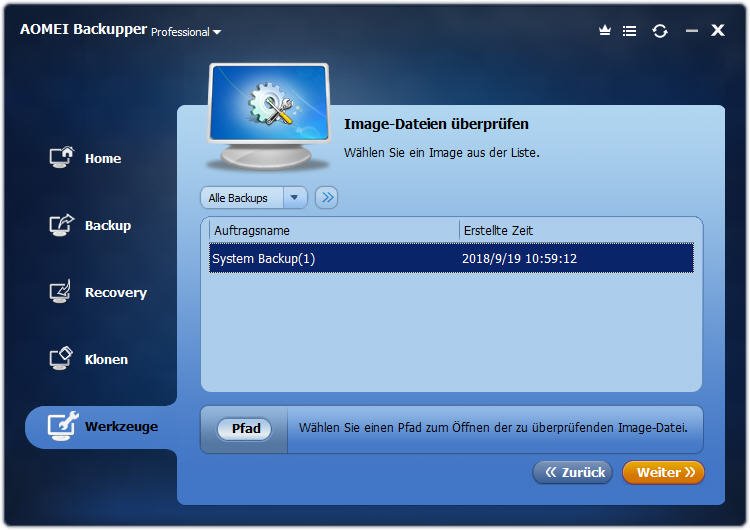750x530 pixels.
Task: Minimize the AOMEI Backupper window
Action: [x=692, y=31]
